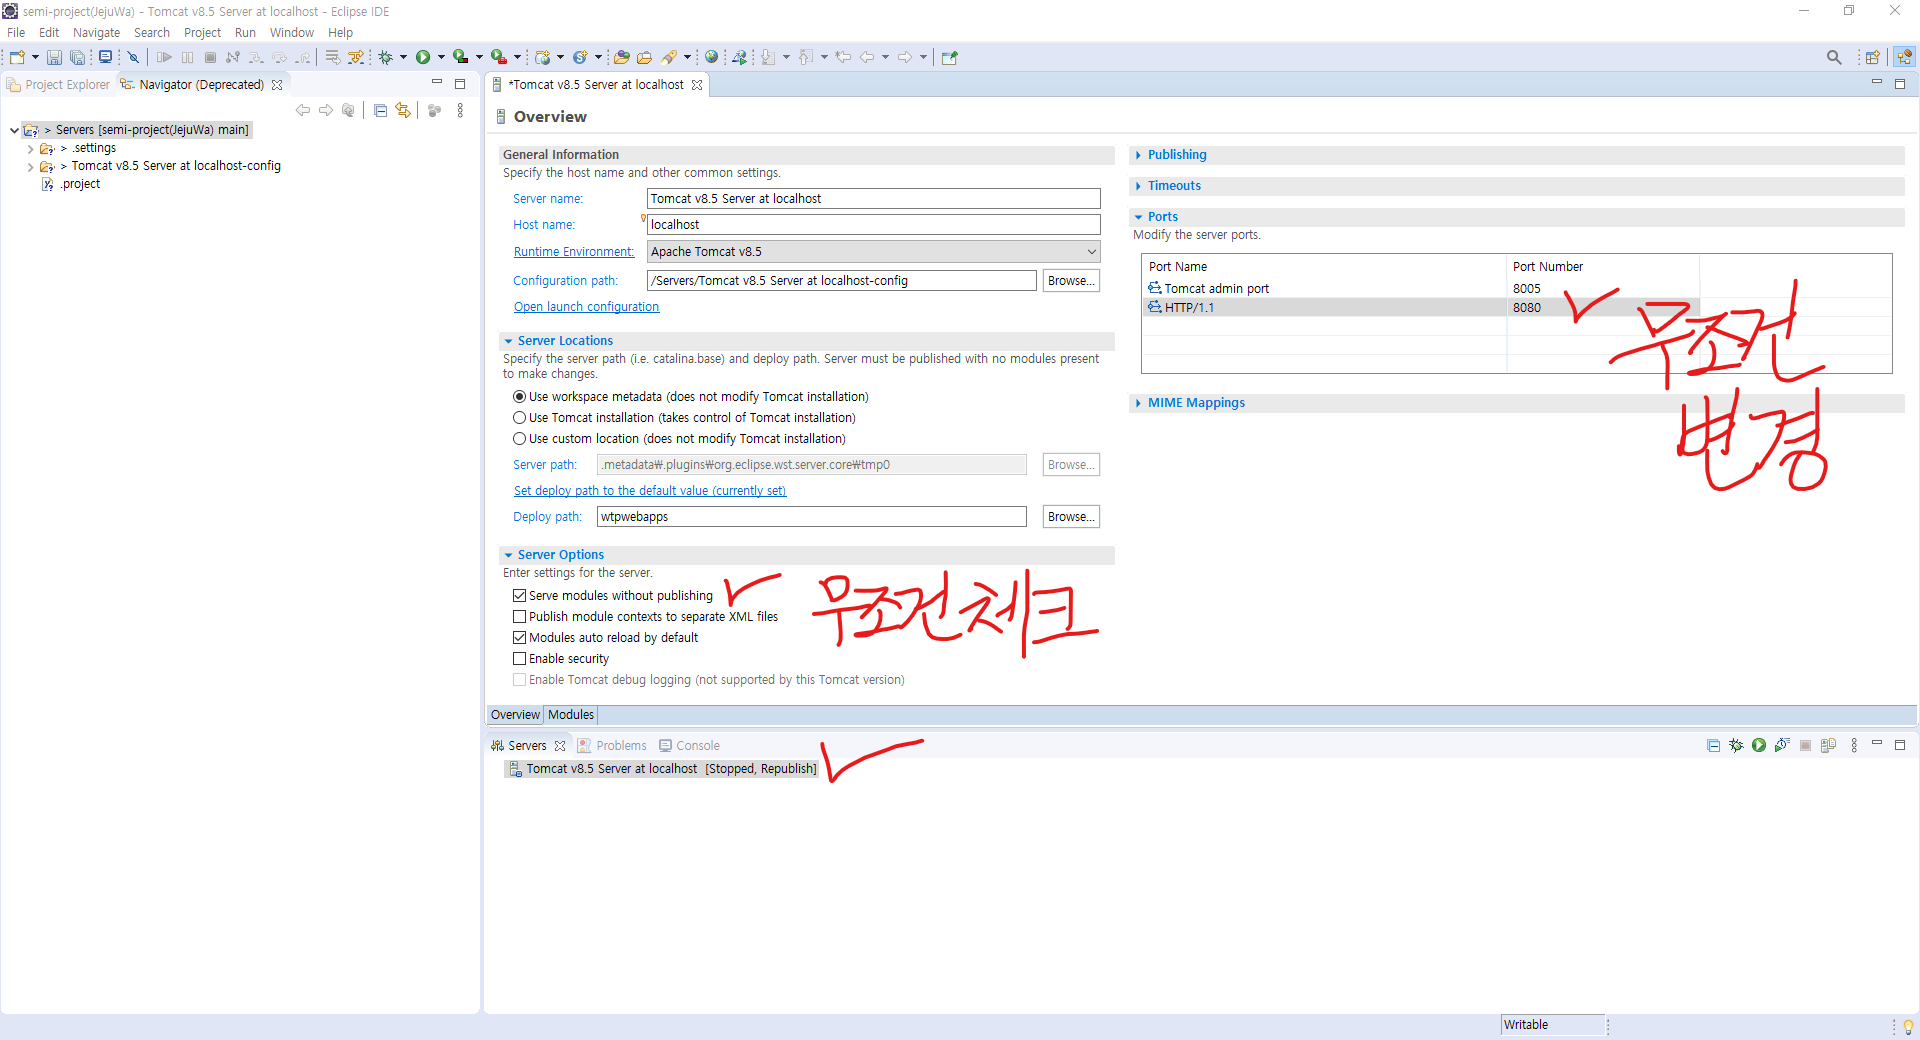Screen dimensions: 1920x1040
Task: Toggle 'Serve modules without publishing' checkbox
Action: tap(520, 596)
